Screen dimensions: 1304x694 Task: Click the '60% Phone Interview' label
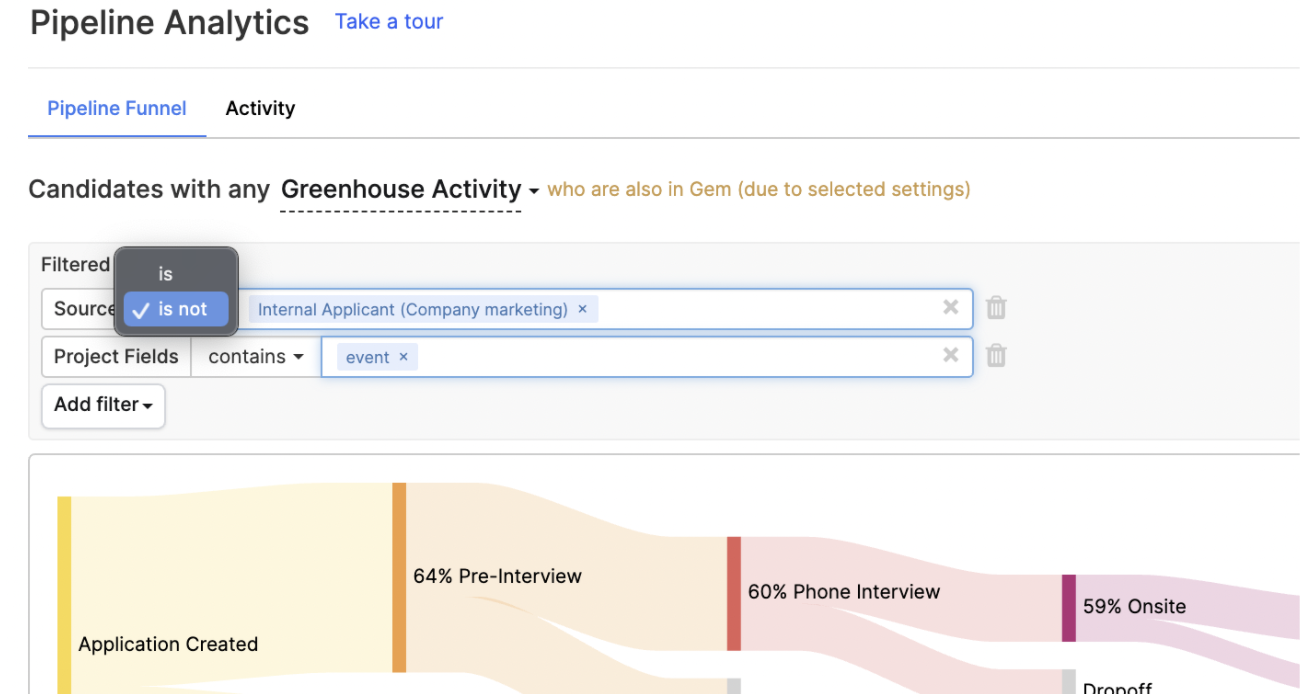(x=844, y=592)
